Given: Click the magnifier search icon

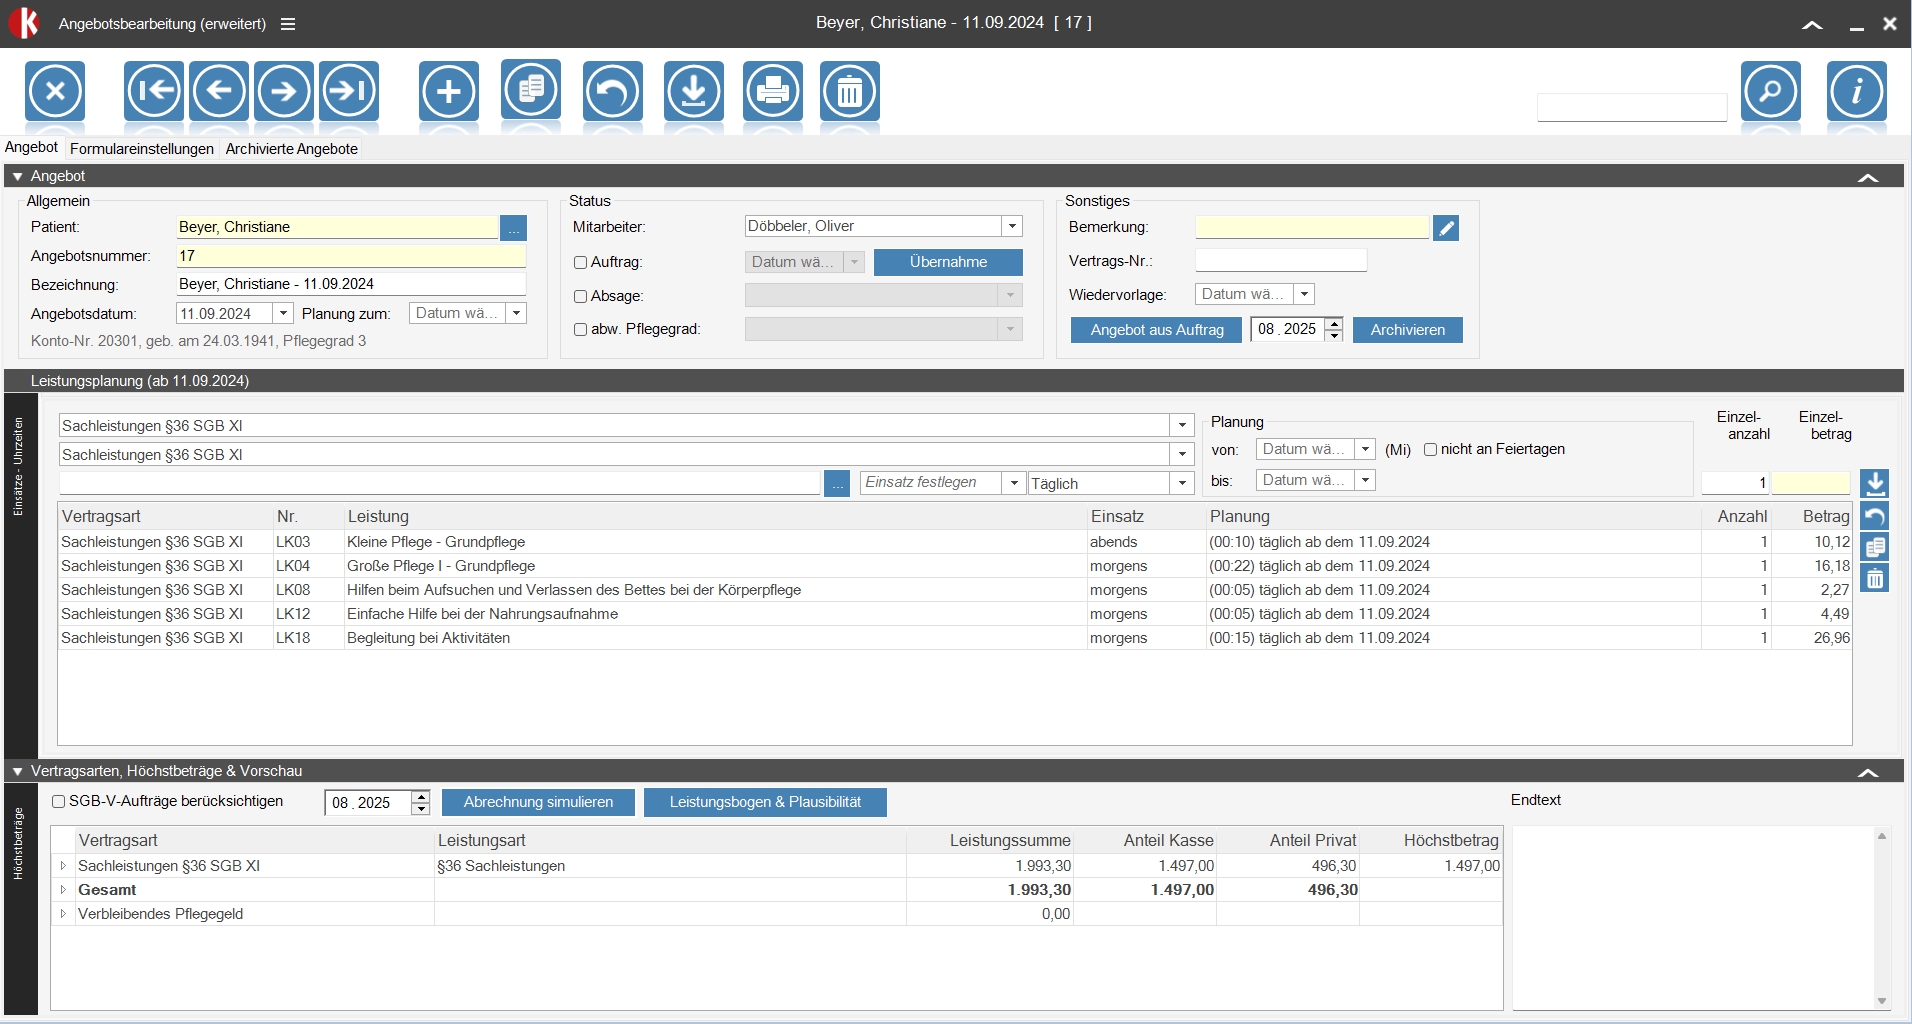Looking at the screenshot, I should click(x=1770, y=92).
